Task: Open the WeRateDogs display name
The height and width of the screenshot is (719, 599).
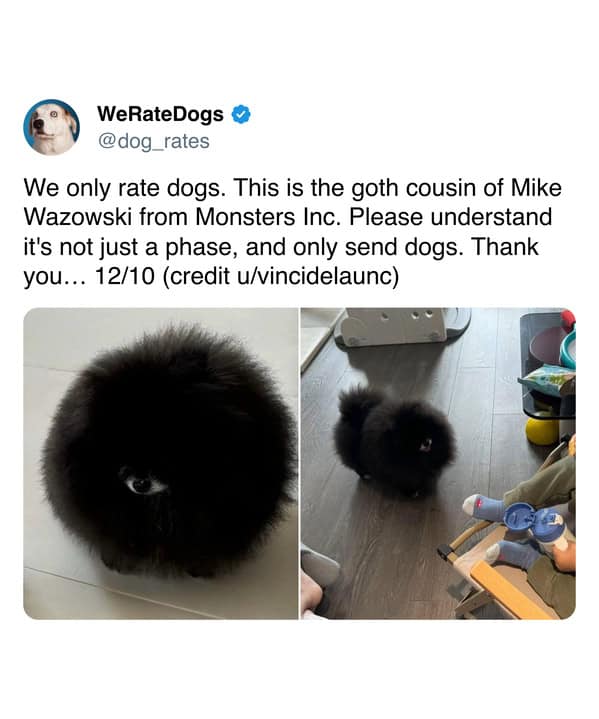Action: coord(160,114)
